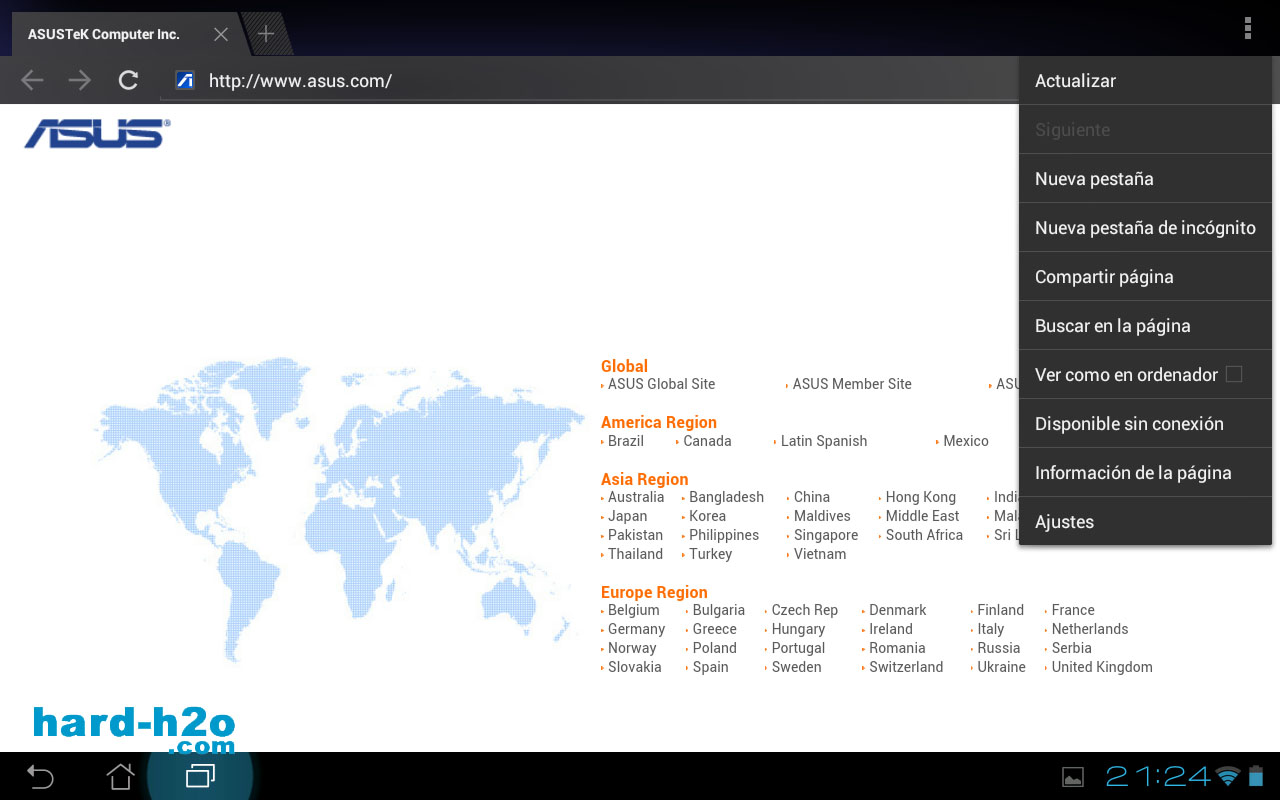Open the Latin Spanish site link
Screen dimensions: 1280x800
click(x=824, y=441)
